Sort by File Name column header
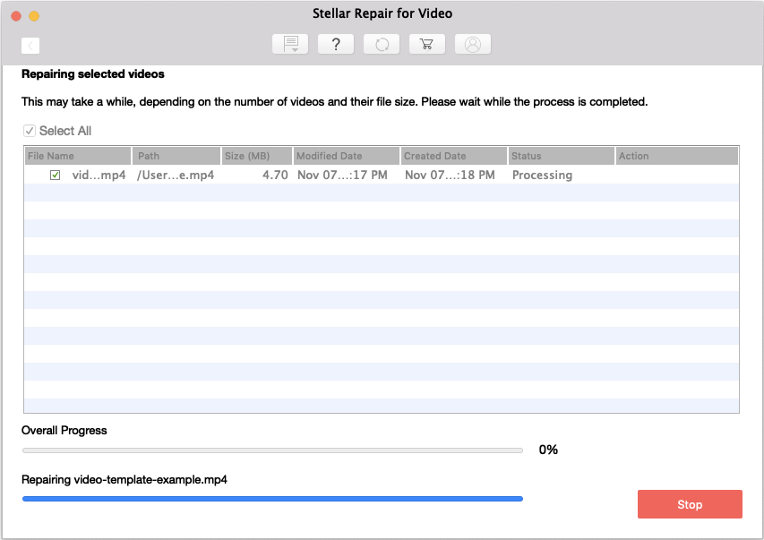Viewport: 764px width, 540px height. 78,156
